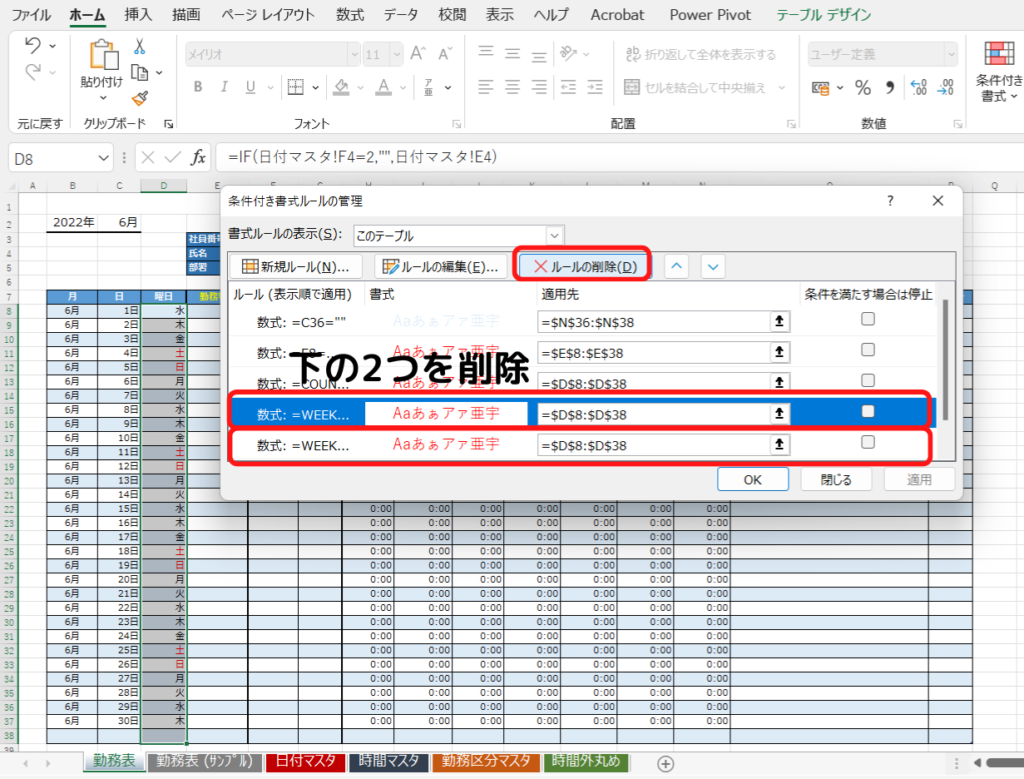Click the add new sheet plus icon
The height and width of the screenshot is (779, 1024).
(665, 763)
